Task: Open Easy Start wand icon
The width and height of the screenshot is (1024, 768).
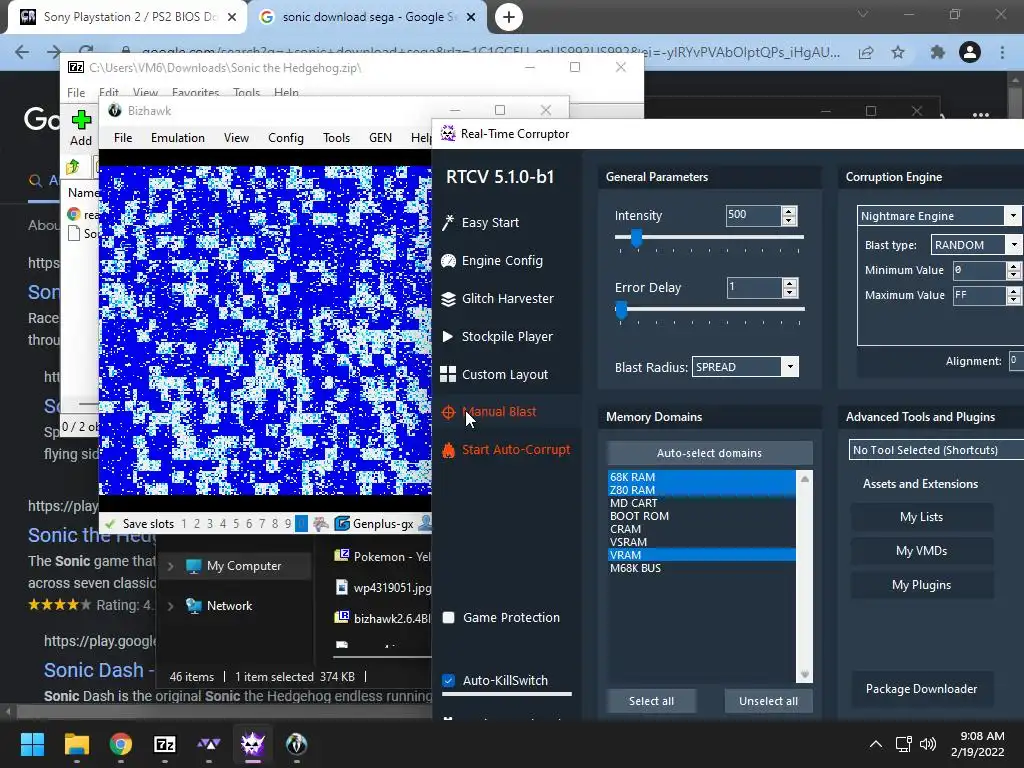Action: pyautogui.click(x=448, y=223)
